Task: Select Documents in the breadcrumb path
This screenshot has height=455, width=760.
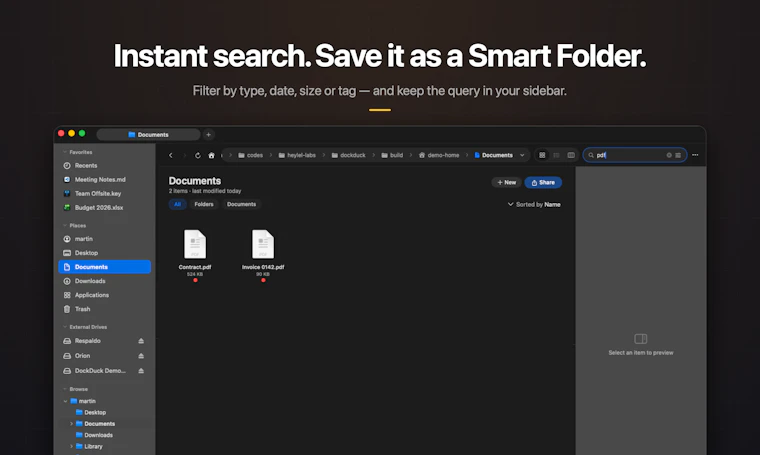Action: [493, 155]
